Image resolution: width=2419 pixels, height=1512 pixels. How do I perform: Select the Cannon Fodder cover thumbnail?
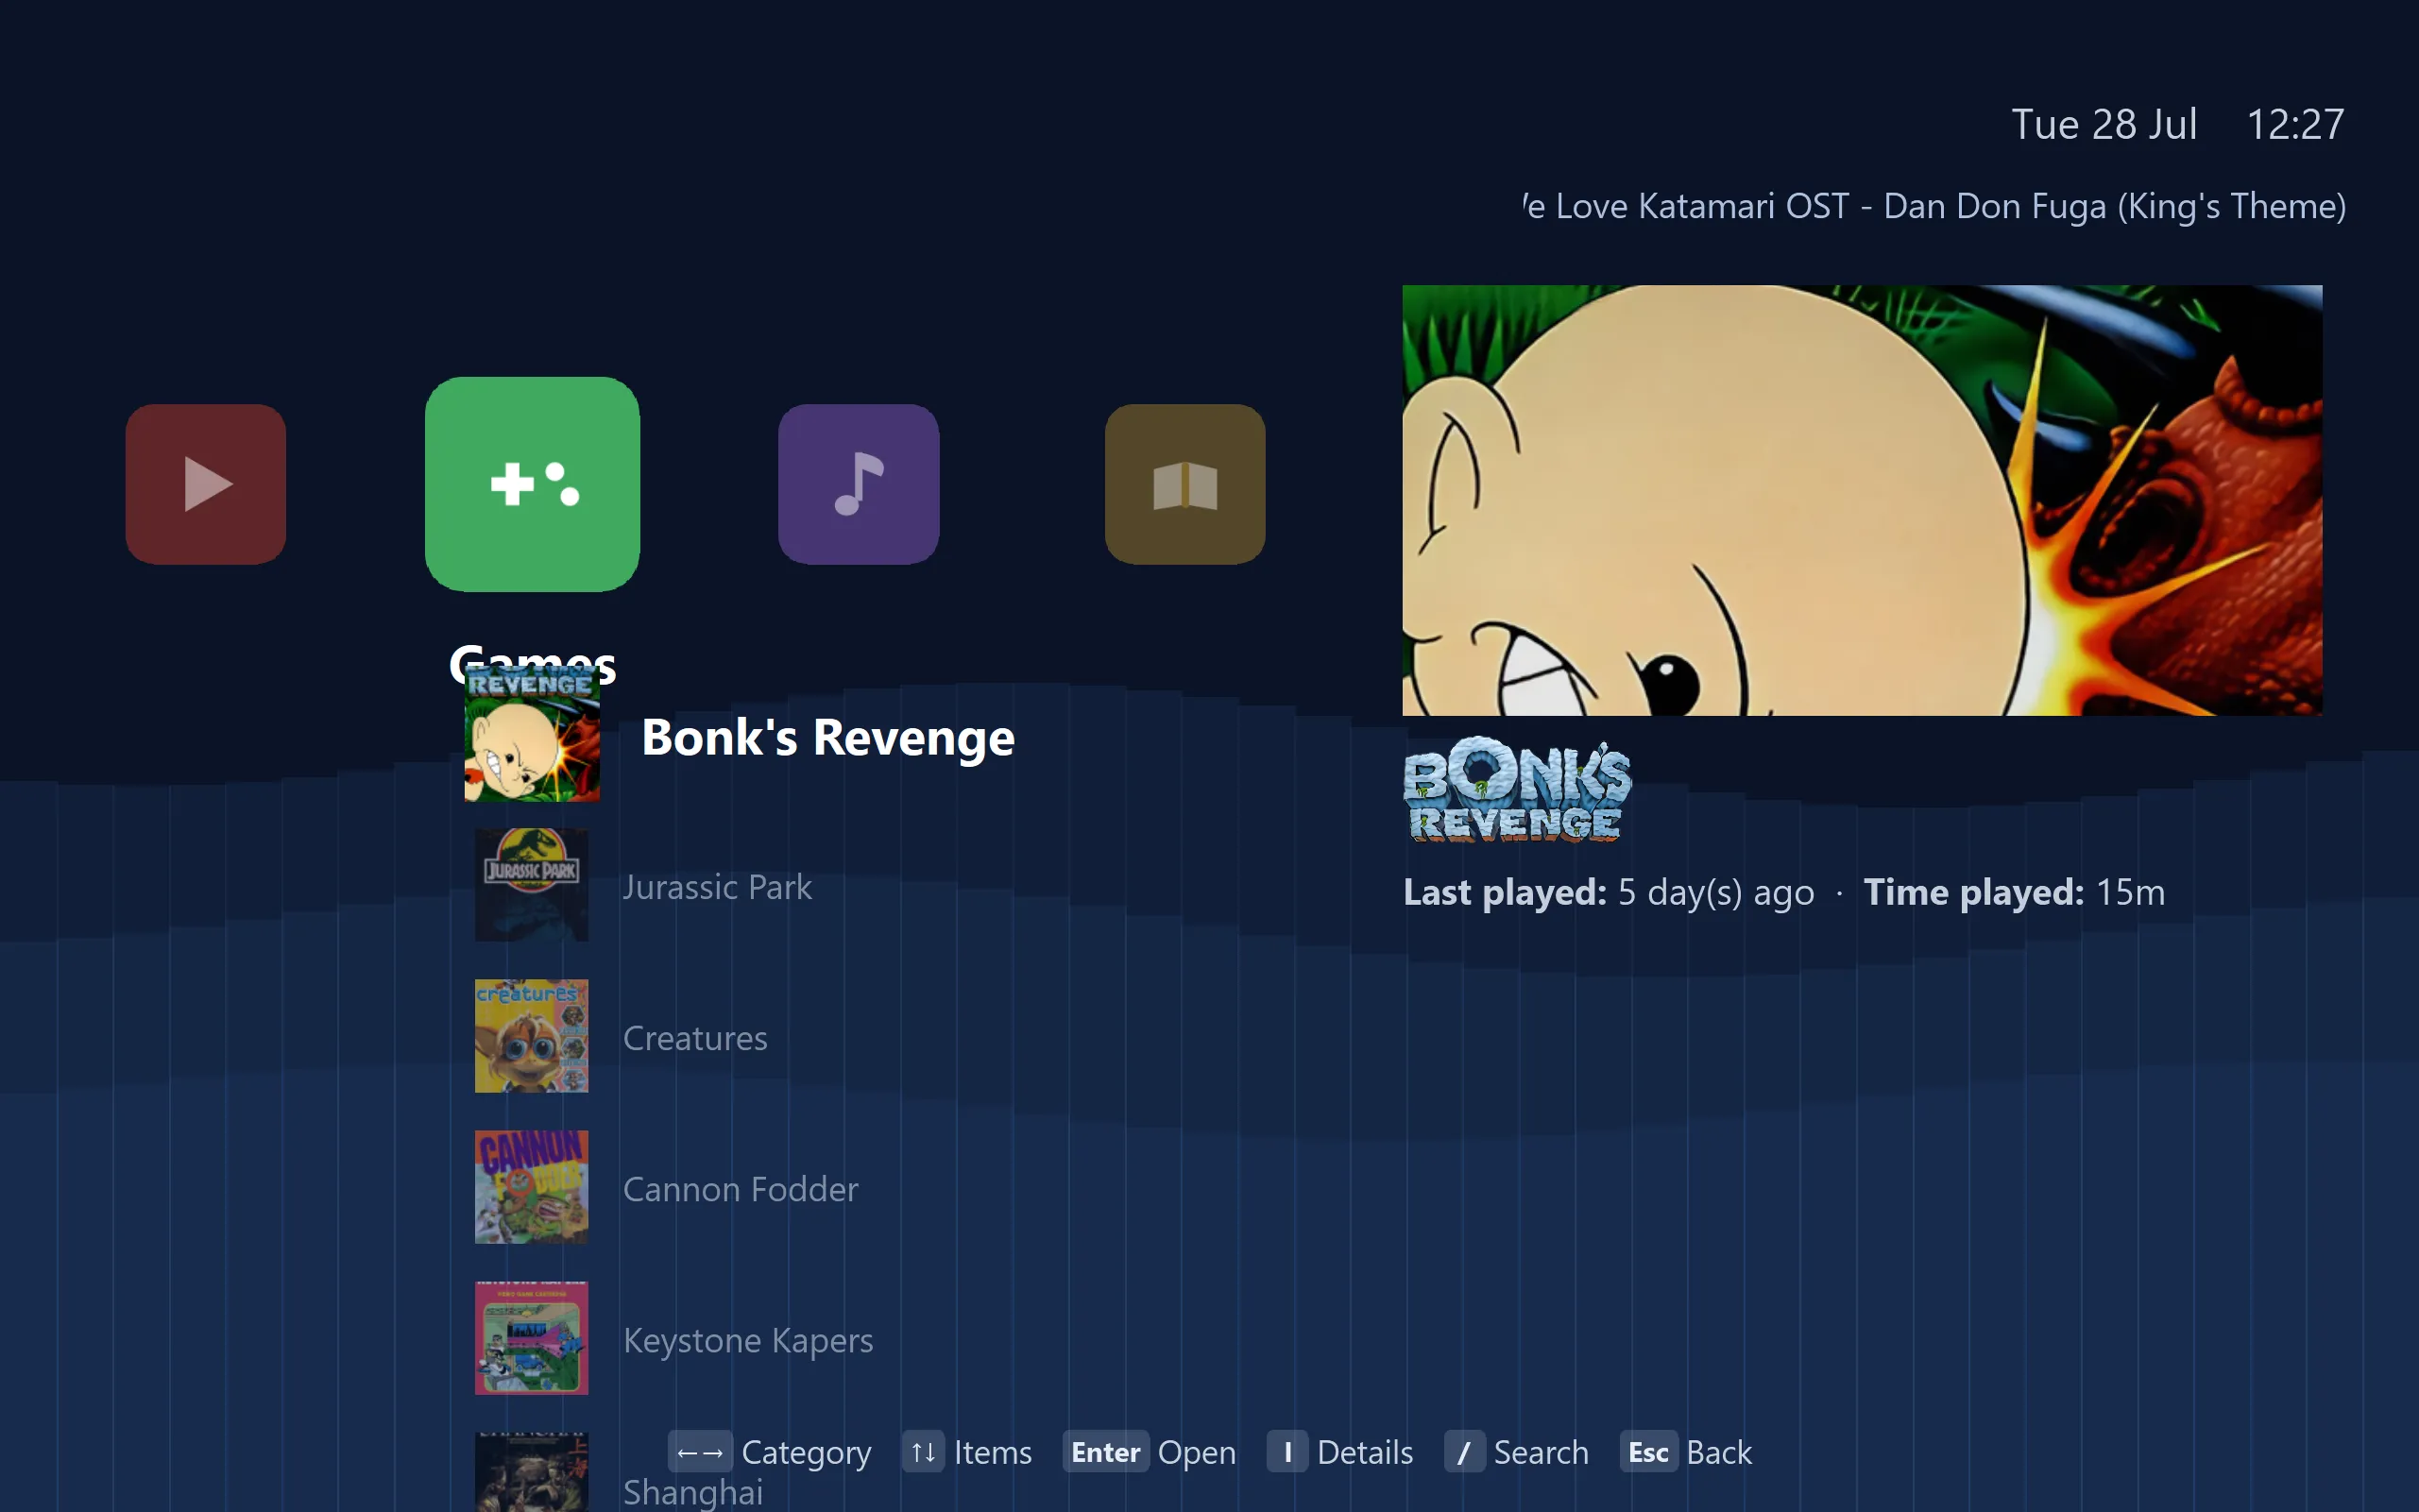click(532, 1187)
